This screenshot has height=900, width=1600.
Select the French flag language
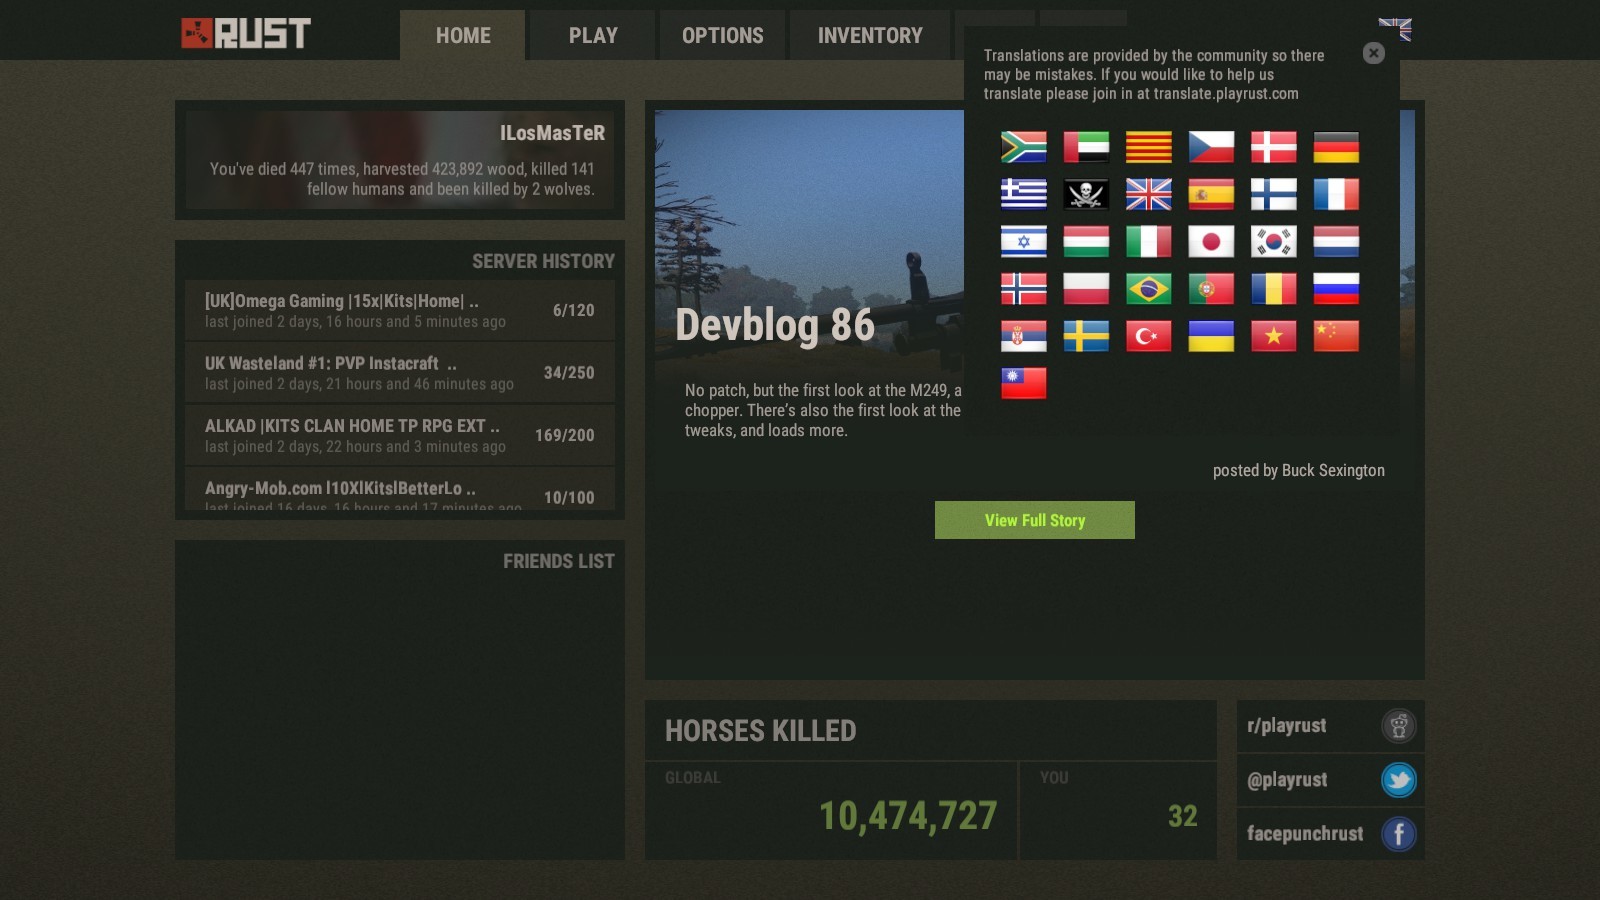(1336, 194)
